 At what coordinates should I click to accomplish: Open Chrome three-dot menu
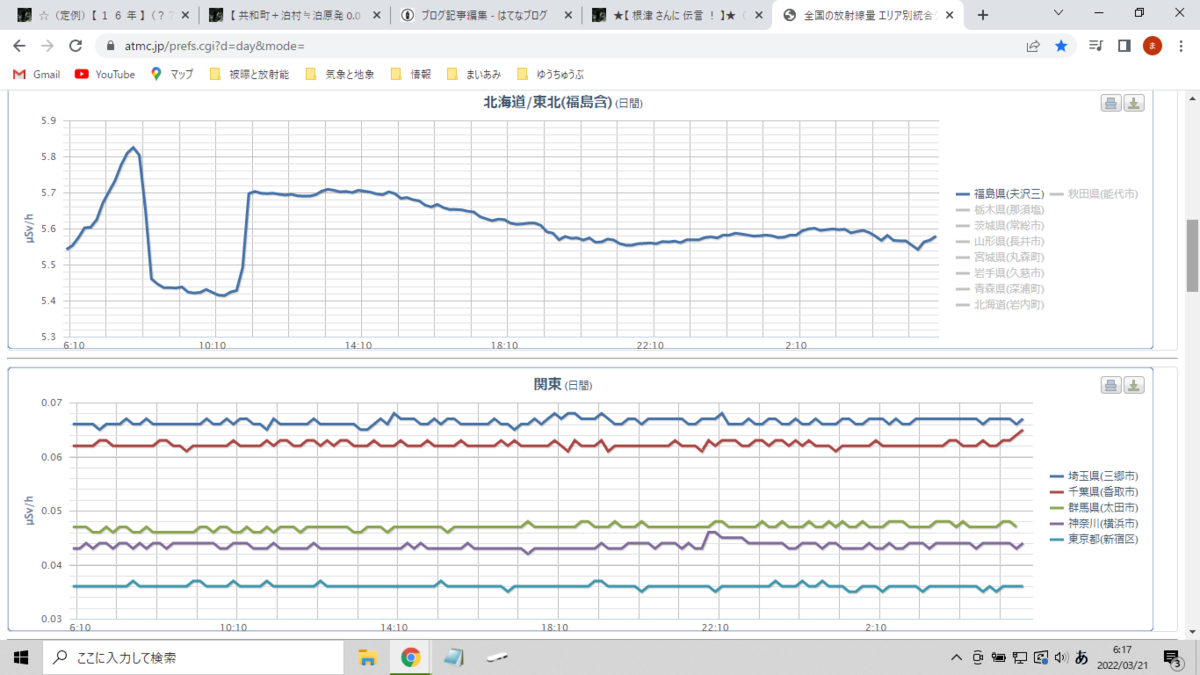click(1181, 46)
